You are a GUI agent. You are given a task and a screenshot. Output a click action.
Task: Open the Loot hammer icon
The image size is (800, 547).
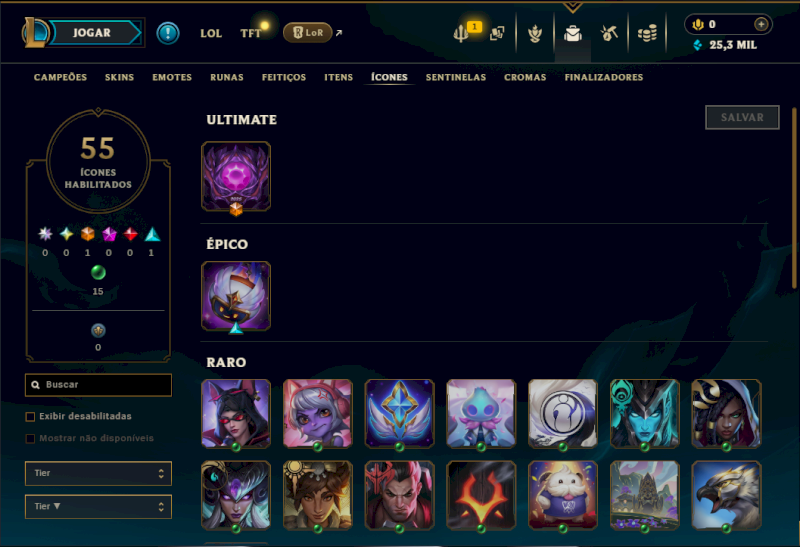pyautogui.click(x=609, y=34)
